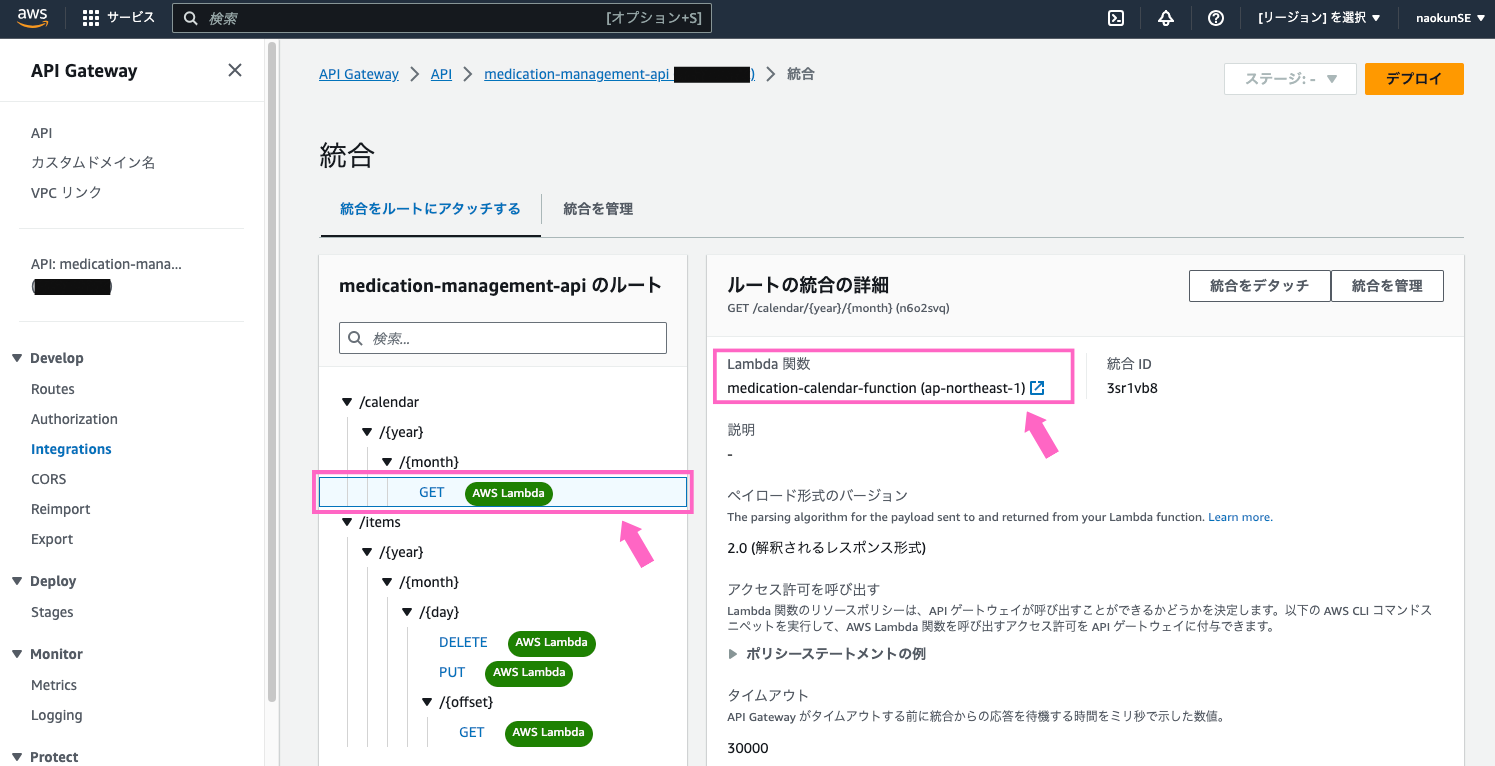Open Reimport in side navigation
Viewport: 1495px width, 766px height.
point(61,509)
